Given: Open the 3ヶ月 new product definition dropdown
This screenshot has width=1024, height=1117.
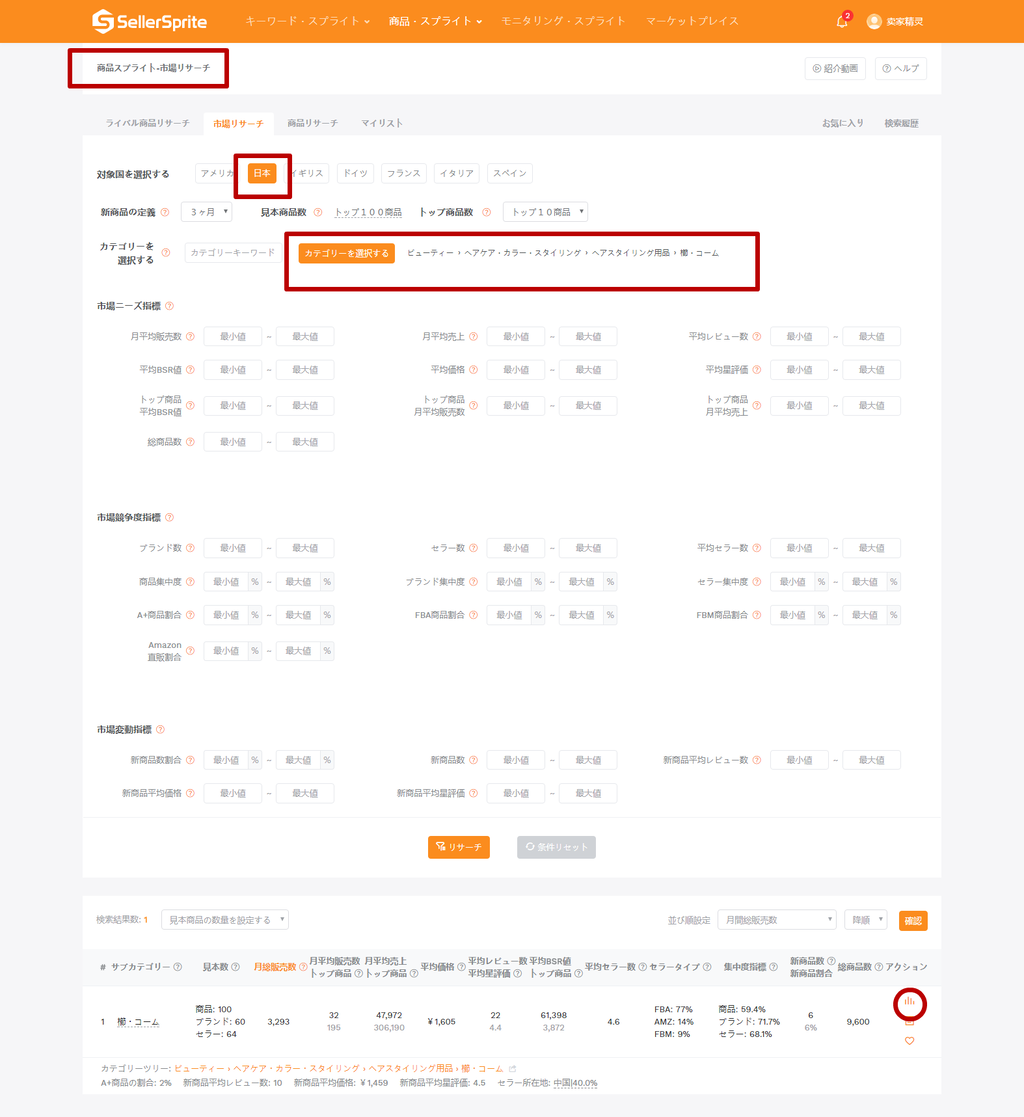Looking at the screenshot, I should click(x=207, y=212).
